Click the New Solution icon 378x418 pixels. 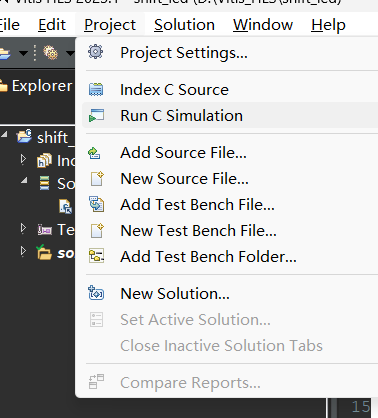click(x=96, y=293)
